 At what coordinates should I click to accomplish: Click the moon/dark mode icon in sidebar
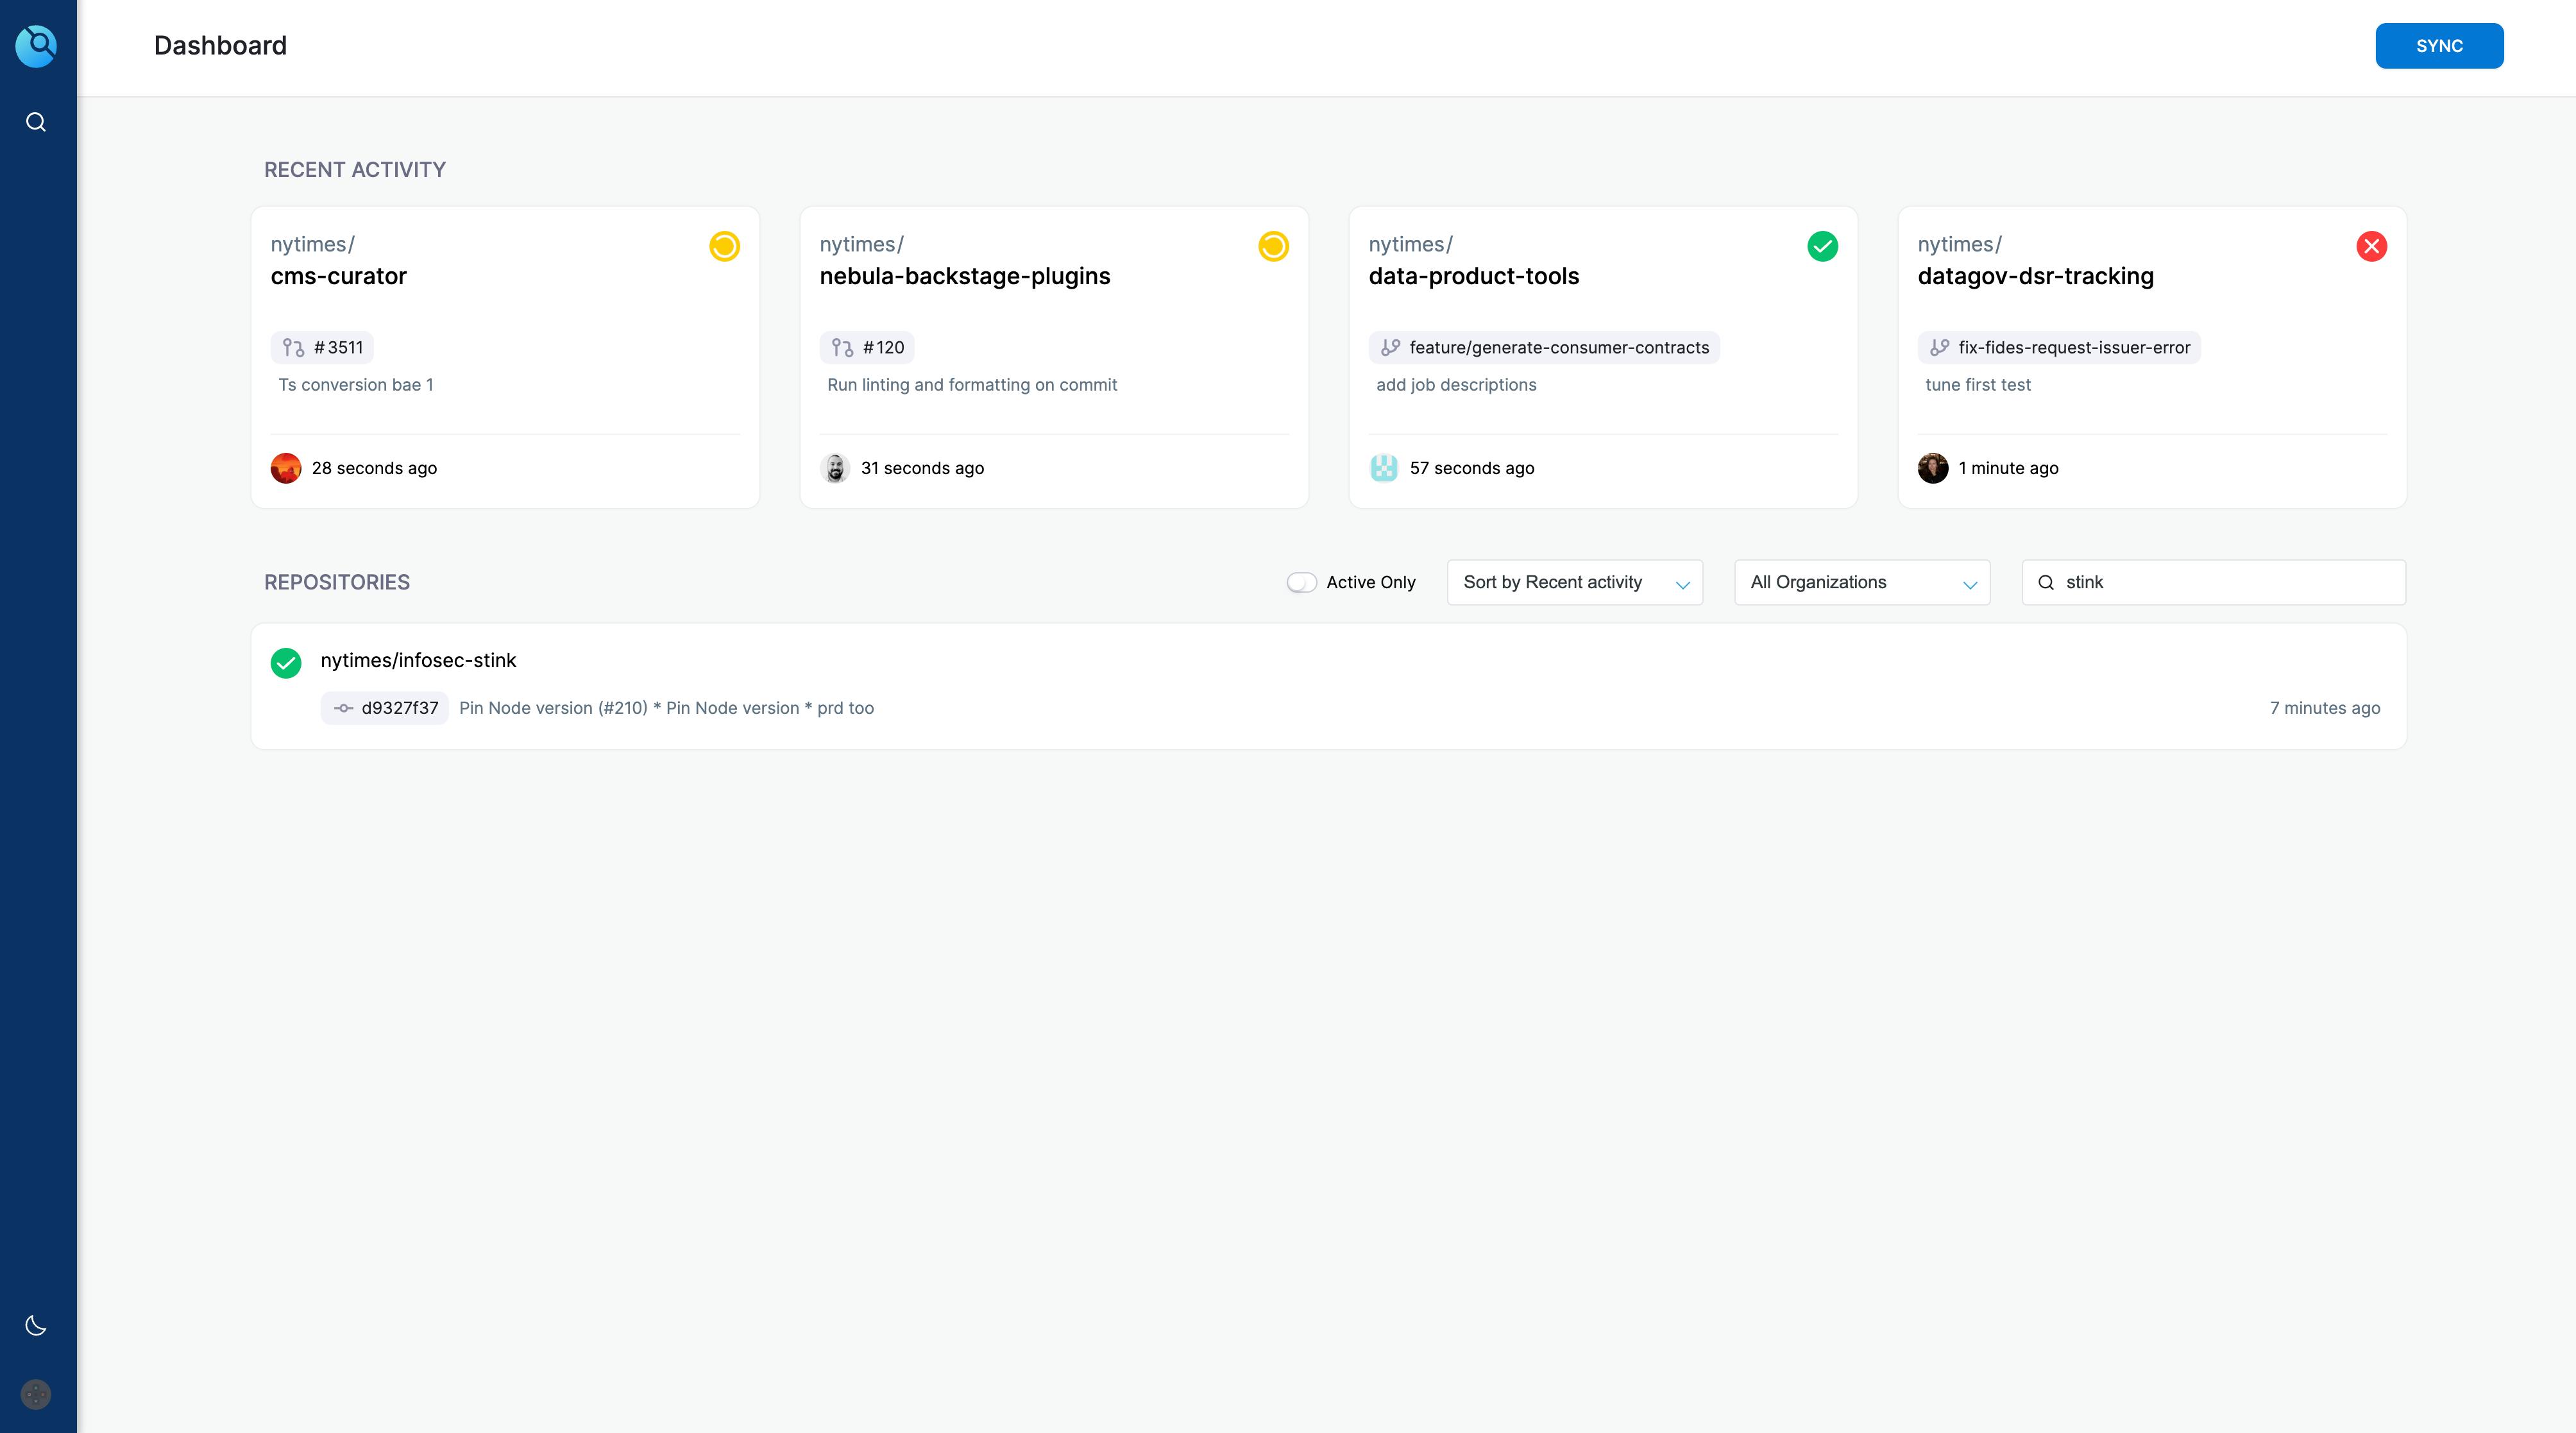tap(37, 1325)
